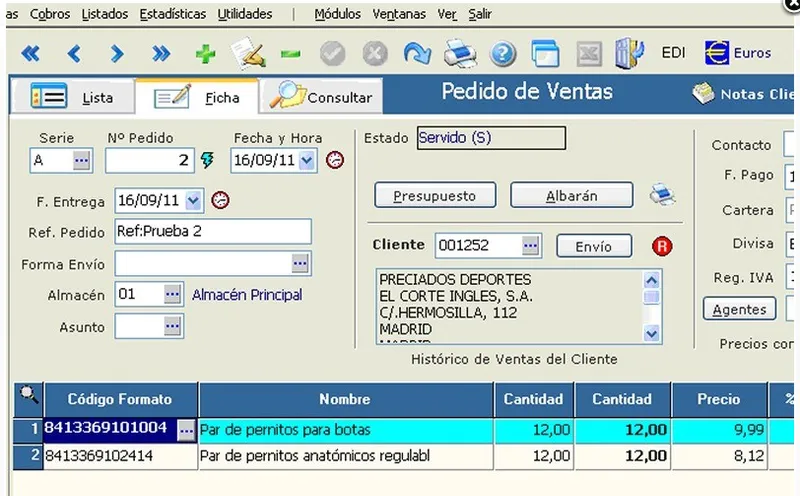Click the grey checkmark accept icon
This screenshot has width=800, height=496.
tap(333, 54)
